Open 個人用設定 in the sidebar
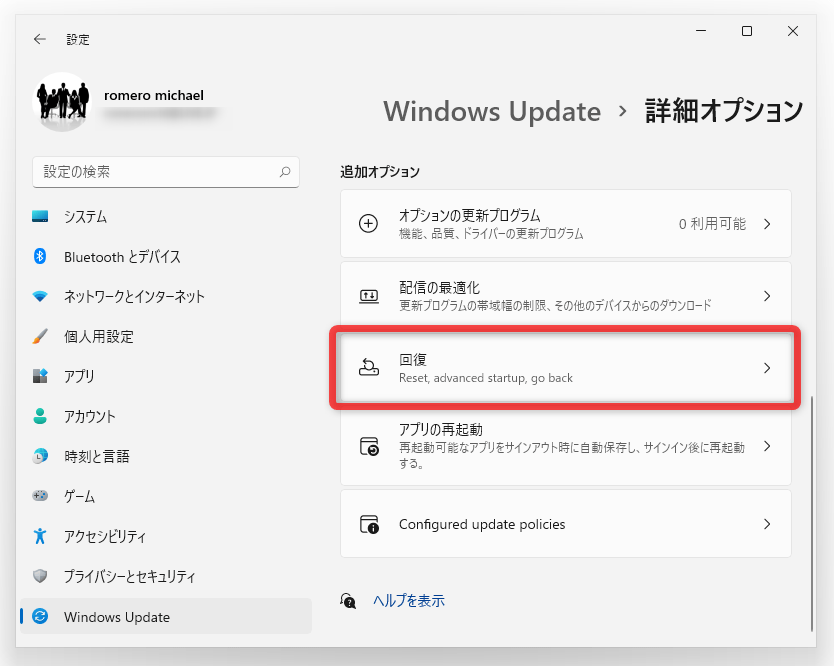 point(99,337)
